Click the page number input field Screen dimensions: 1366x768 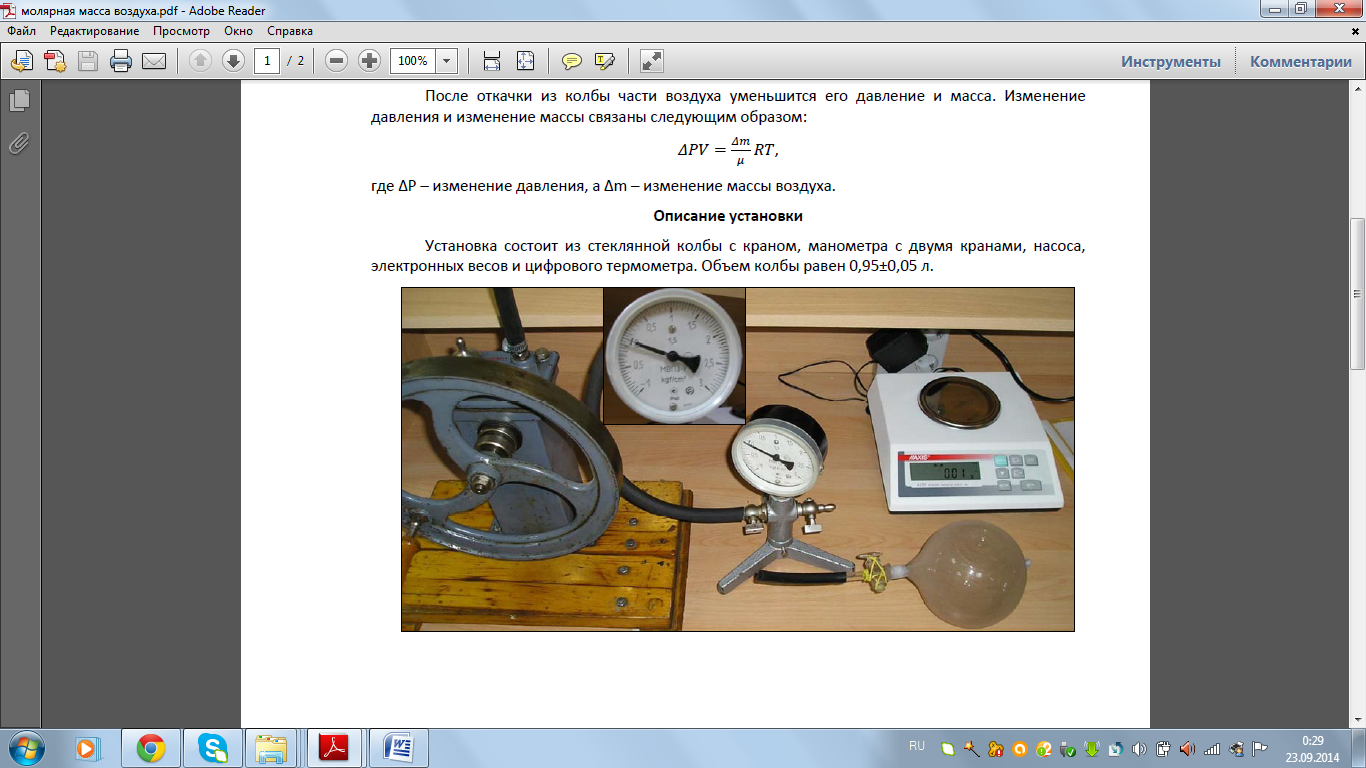click(267, 61)
